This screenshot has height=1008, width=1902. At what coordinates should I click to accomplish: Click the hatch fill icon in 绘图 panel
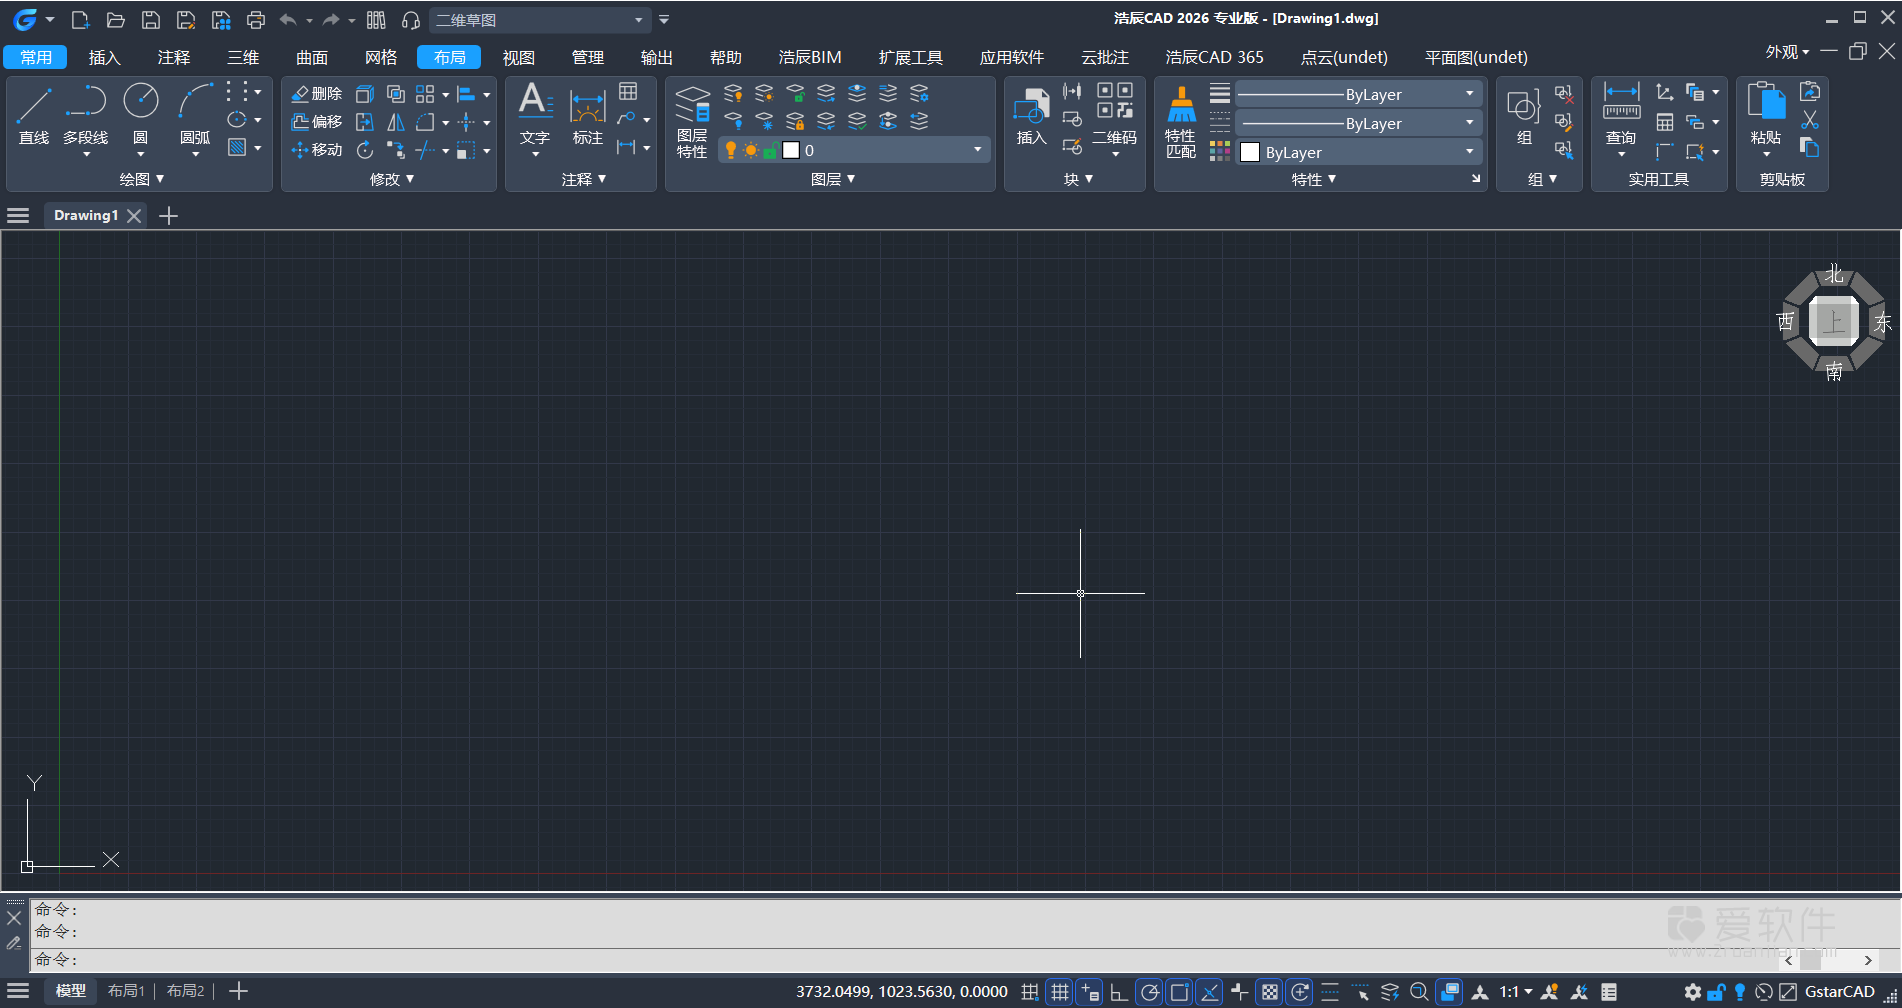coord(237,148)
